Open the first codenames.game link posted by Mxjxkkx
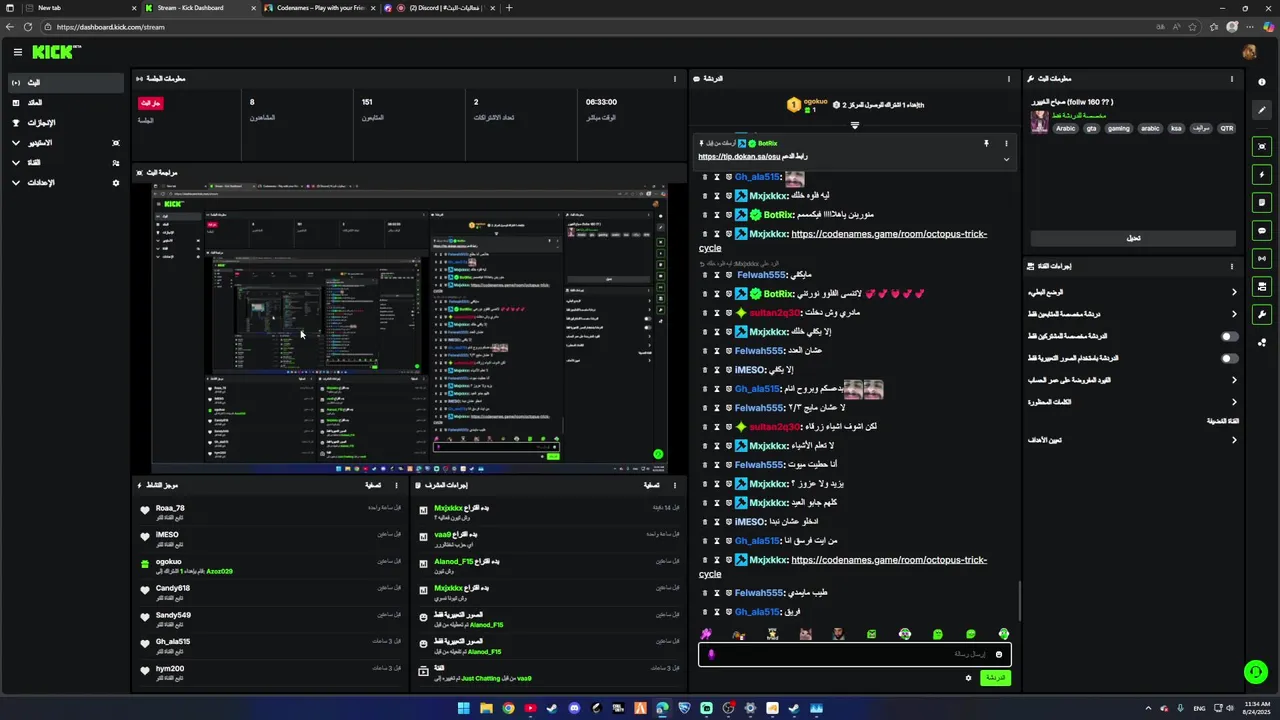The image size is (1280, 720). click(x=843, y=240)
